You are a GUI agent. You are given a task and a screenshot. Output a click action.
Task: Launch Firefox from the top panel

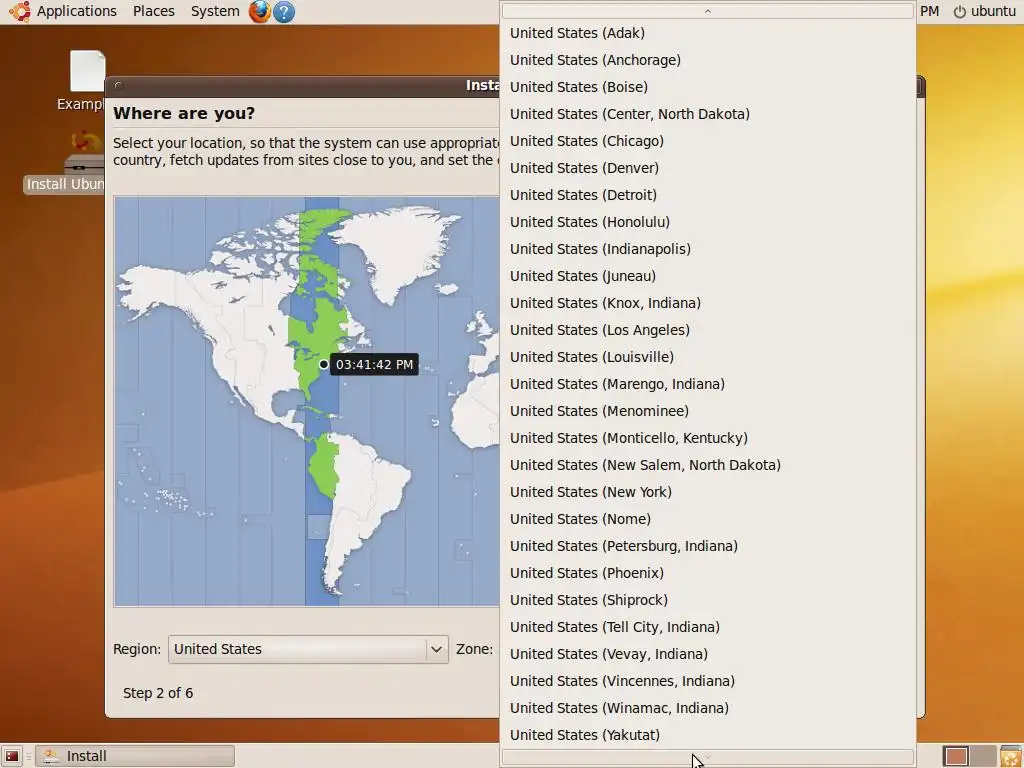click(259, 12)
